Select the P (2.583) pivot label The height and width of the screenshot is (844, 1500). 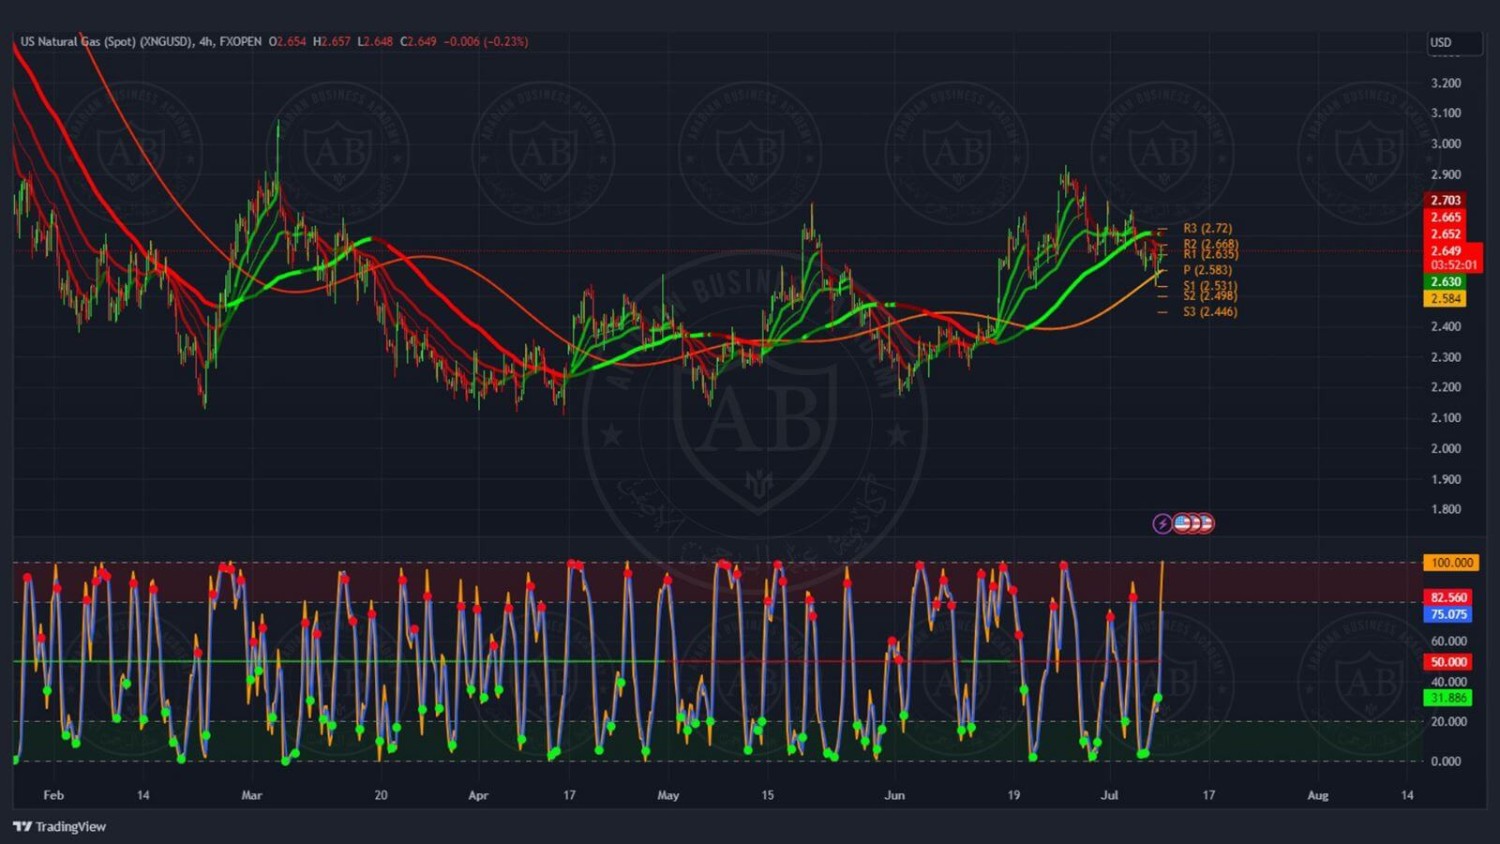click(x=1207, y=270)
